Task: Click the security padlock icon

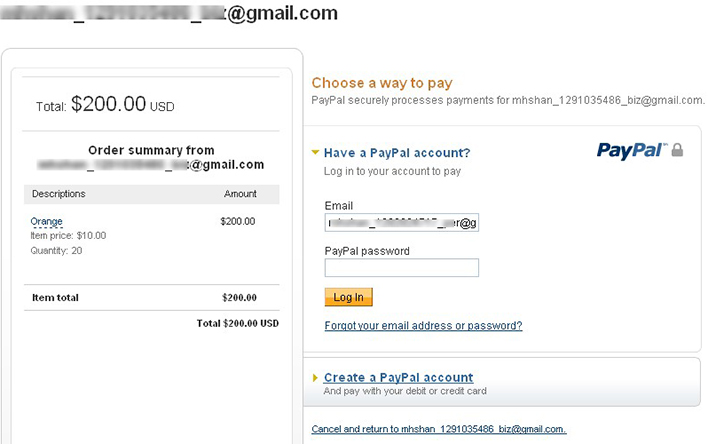Action: click(678, 150)
